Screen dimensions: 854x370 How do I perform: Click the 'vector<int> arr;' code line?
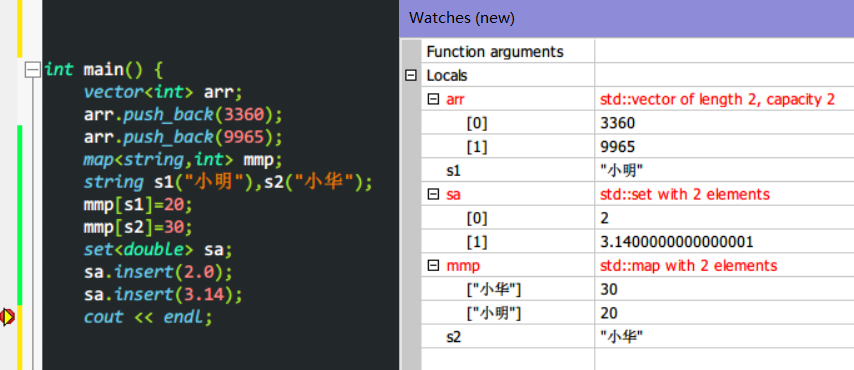tap(162, 92)
